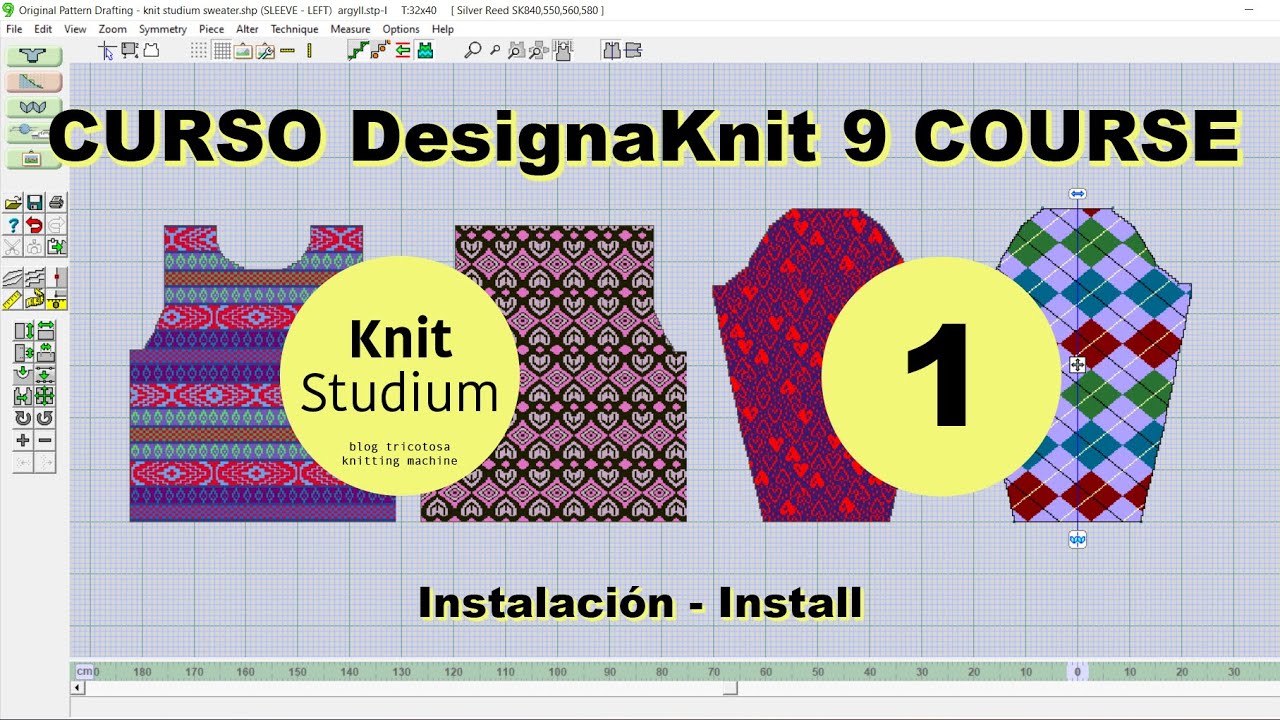This screenshot has height=720, width=1280.
Task: Click the import document green arrow icon
Action: tap(56, 247)
